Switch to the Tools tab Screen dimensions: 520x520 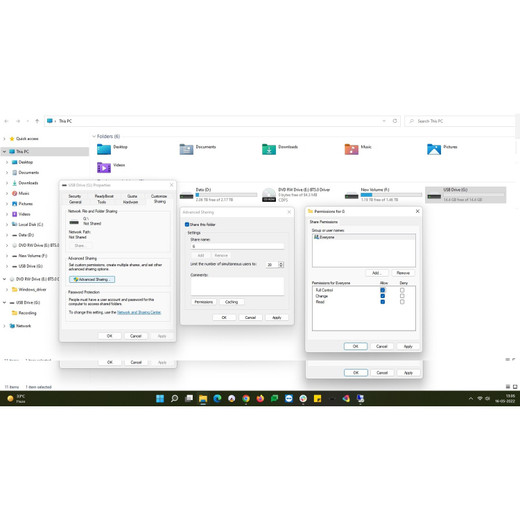pyautogui.click(x=102, y=202)
